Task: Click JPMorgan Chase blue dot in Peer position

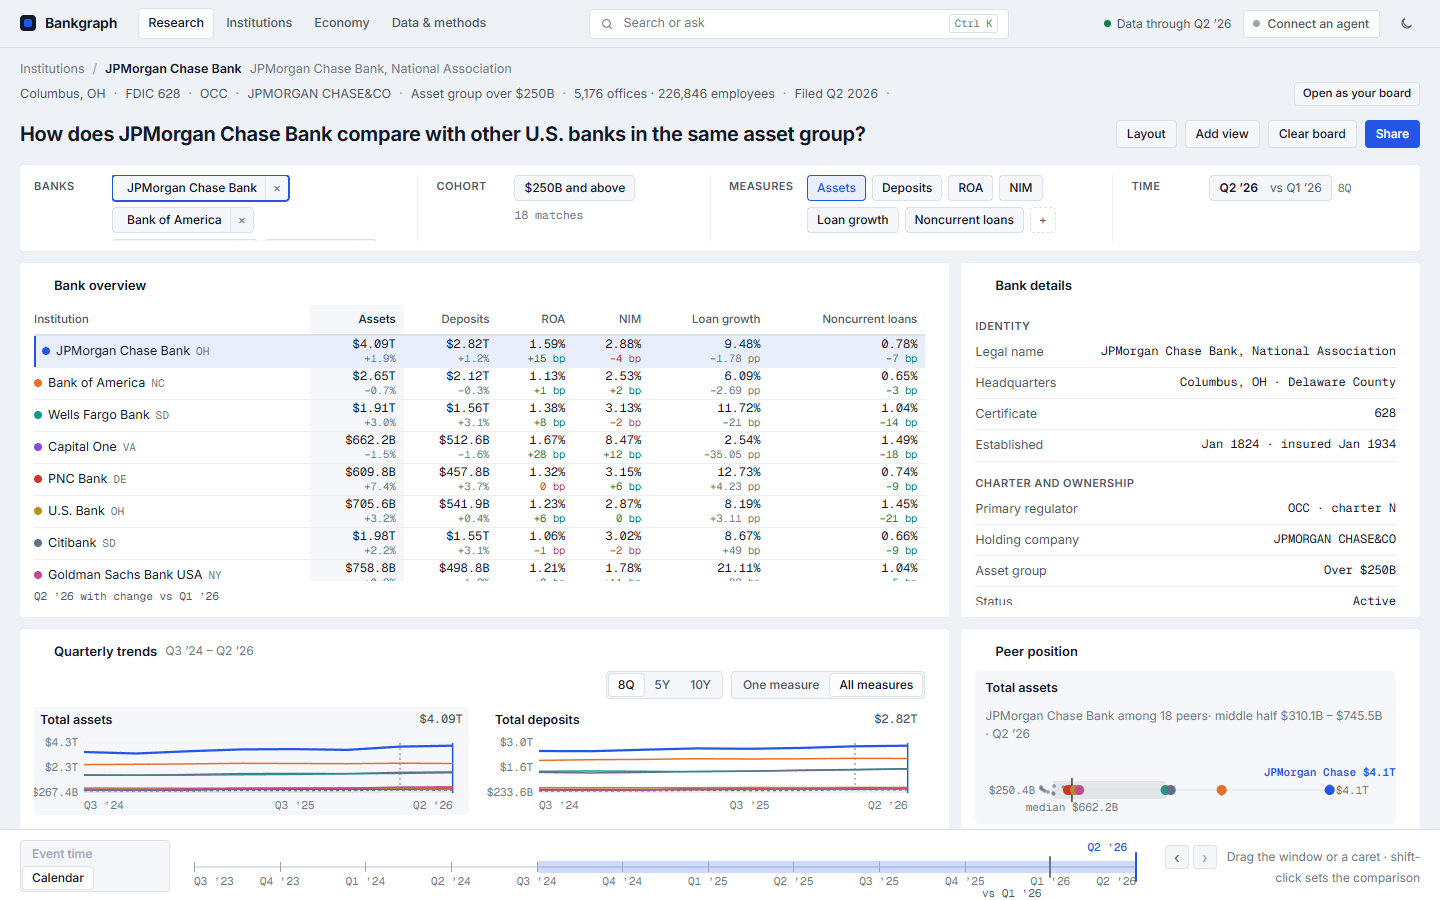Action: pyautogui.click(x=1329, y=790)
